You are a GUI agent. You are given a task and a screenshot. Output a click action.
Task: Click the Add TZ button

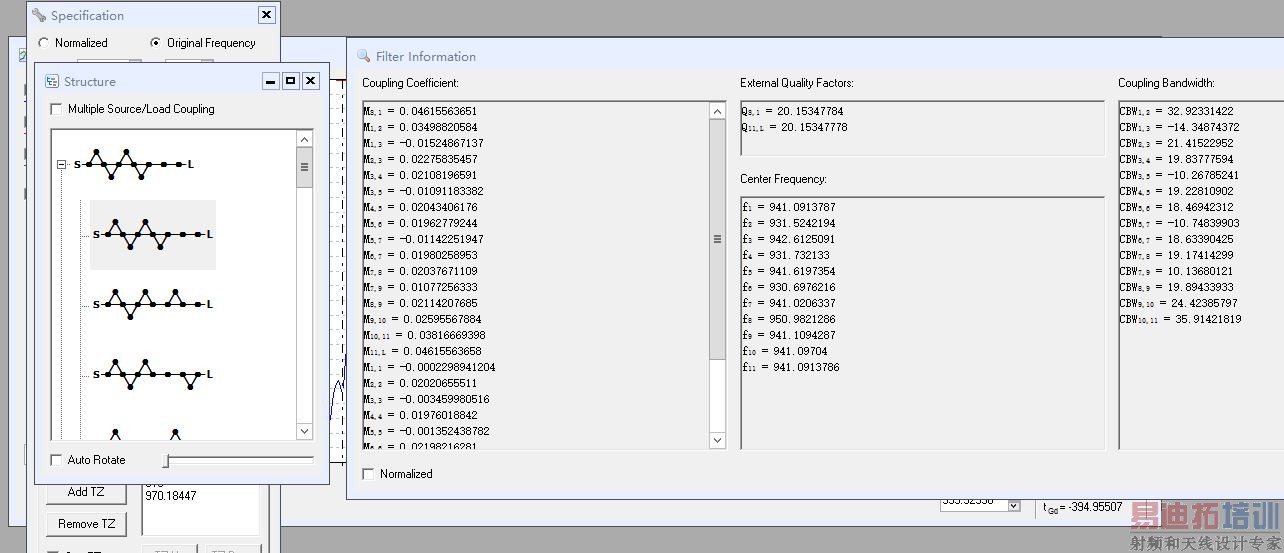(x=86, y=492)
